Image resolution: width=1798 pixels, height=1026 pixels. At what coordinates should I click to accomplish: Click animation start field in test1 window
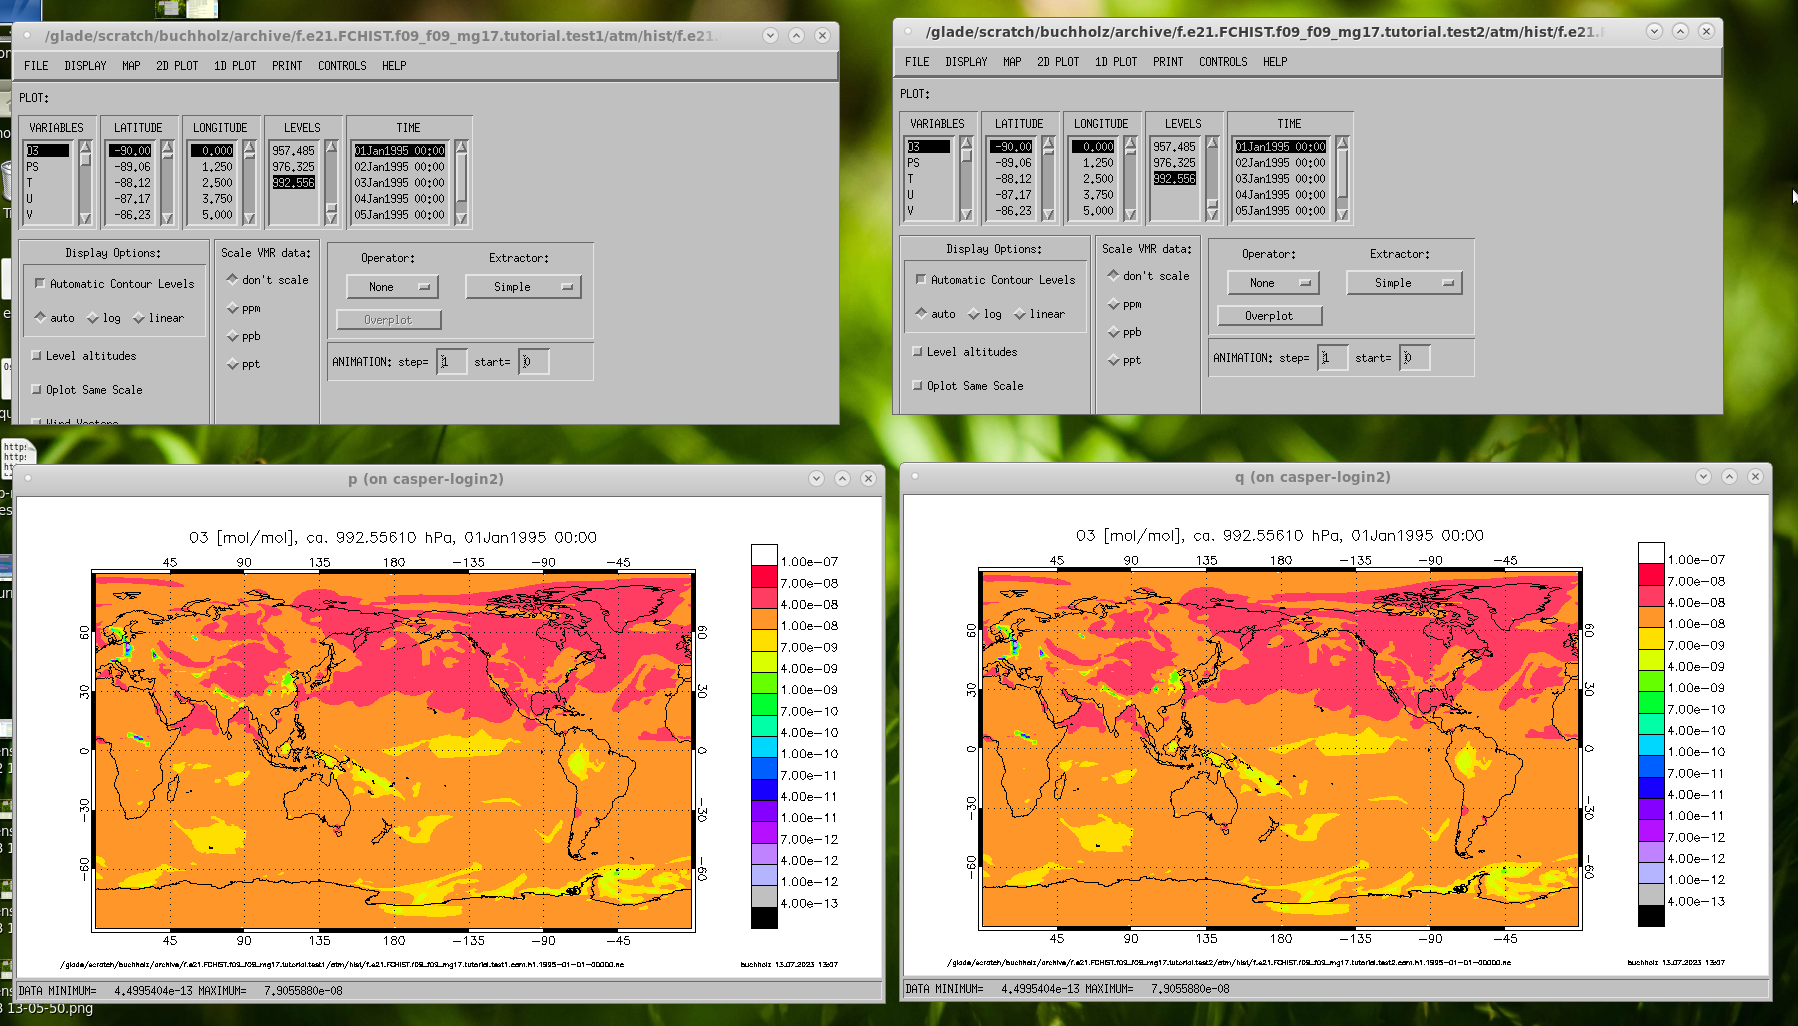[x=533, y=362]
